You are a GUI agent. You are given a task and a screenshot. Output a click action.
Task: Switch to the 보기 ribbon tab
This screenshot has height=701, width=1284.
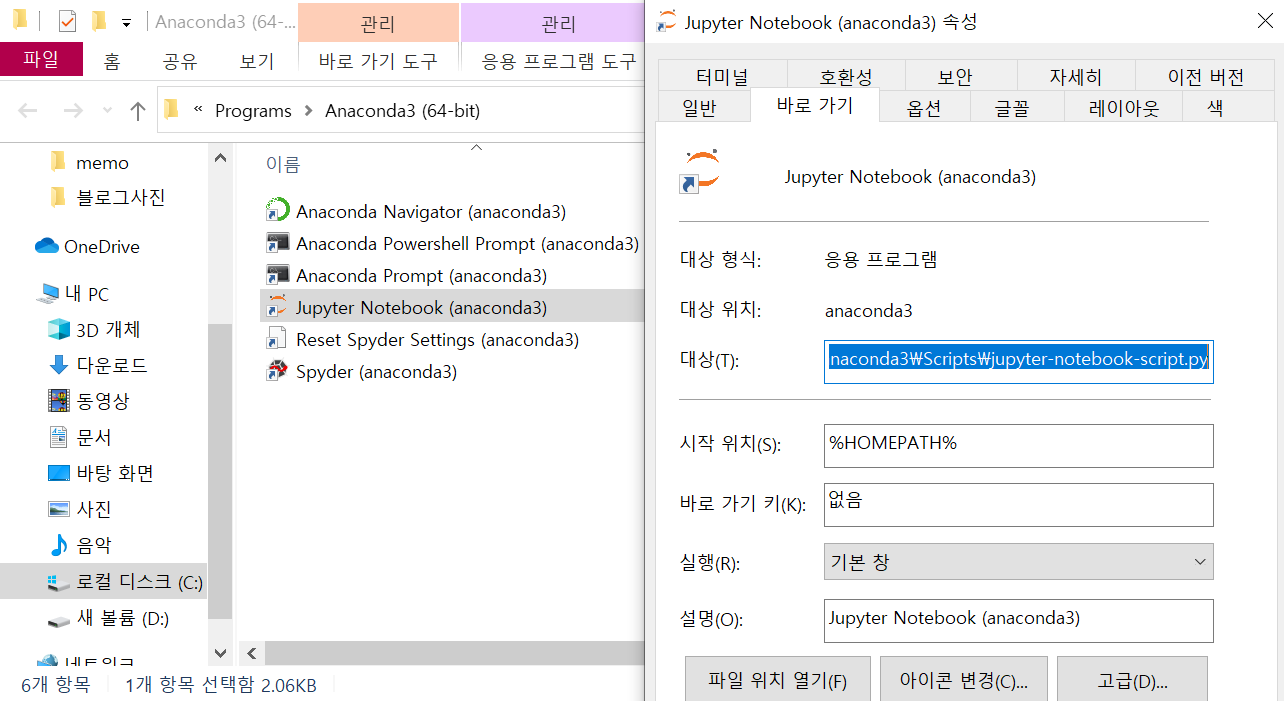coord(257,61)
